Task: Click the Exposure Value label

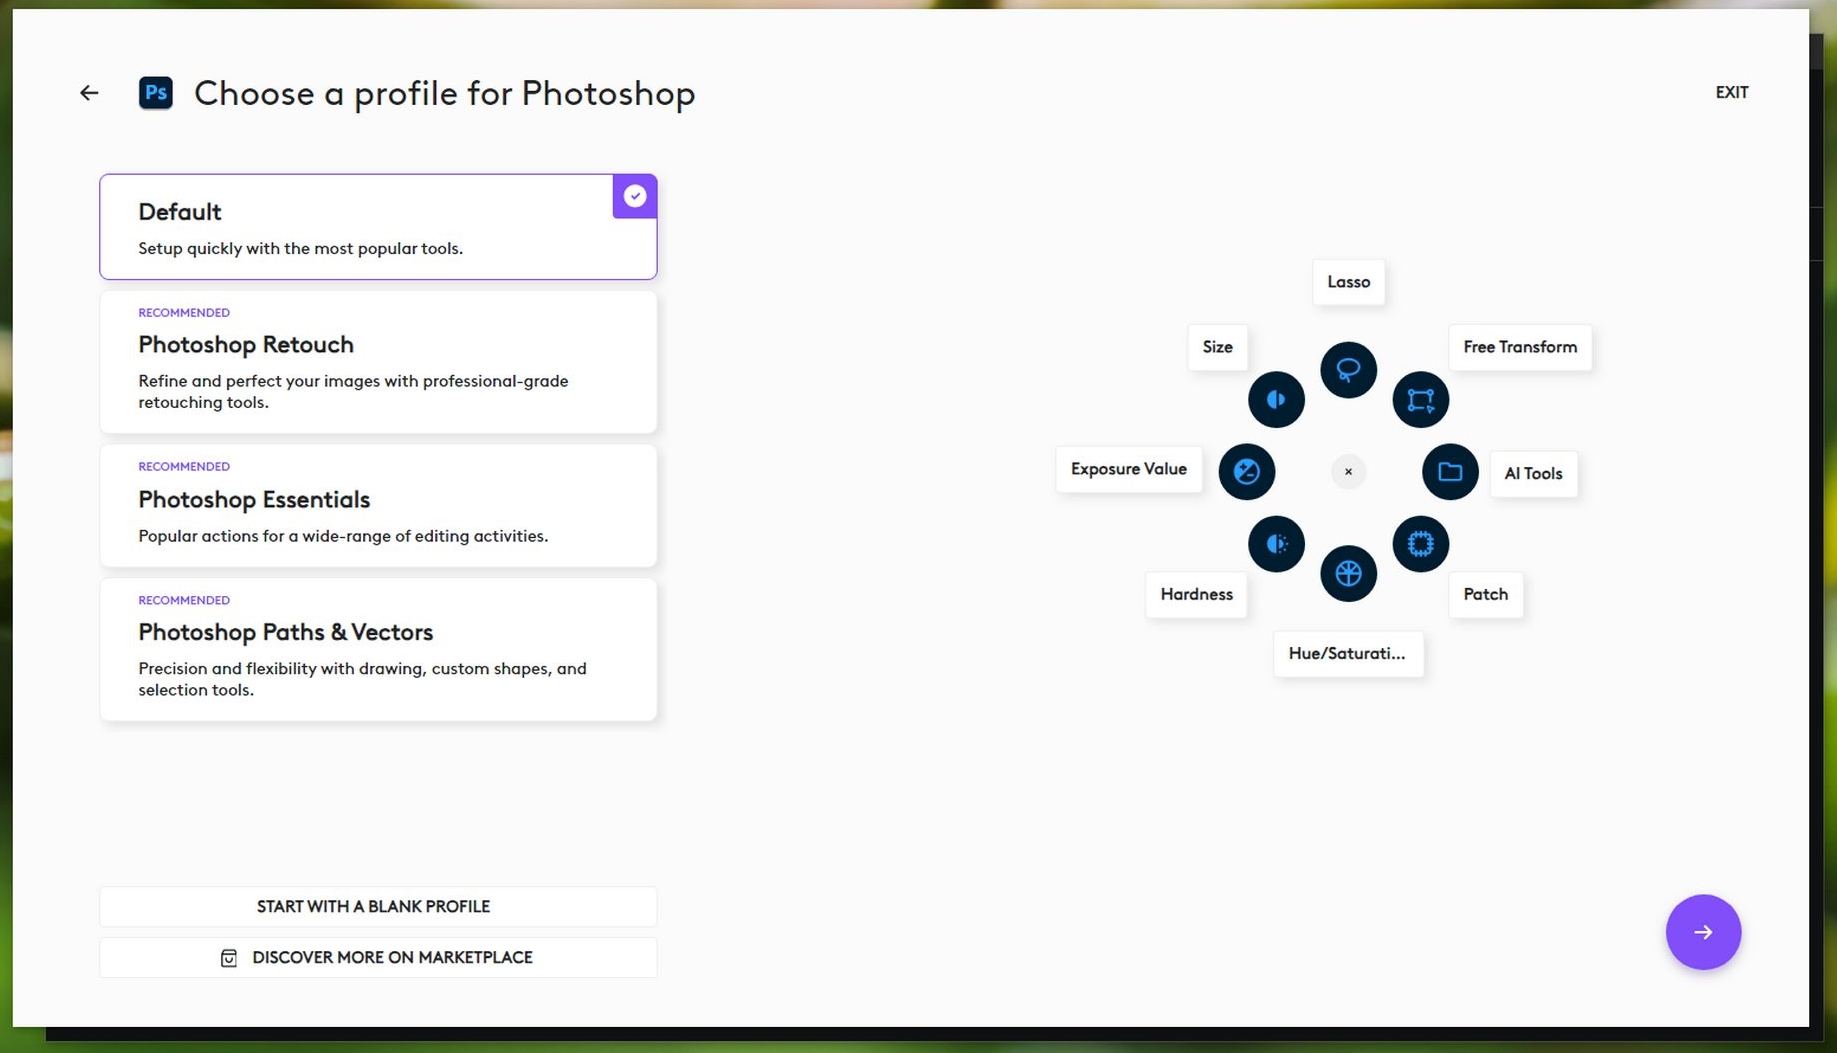Action: (x=1128, y=469)
